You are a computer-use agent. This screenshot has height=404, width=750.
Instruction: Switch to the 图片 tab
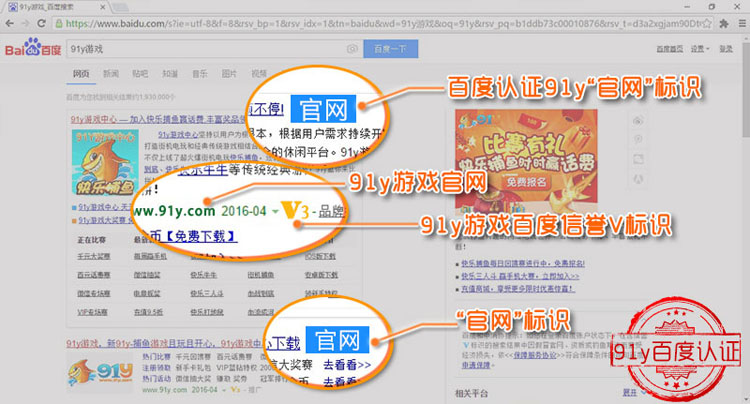point(229,74)
